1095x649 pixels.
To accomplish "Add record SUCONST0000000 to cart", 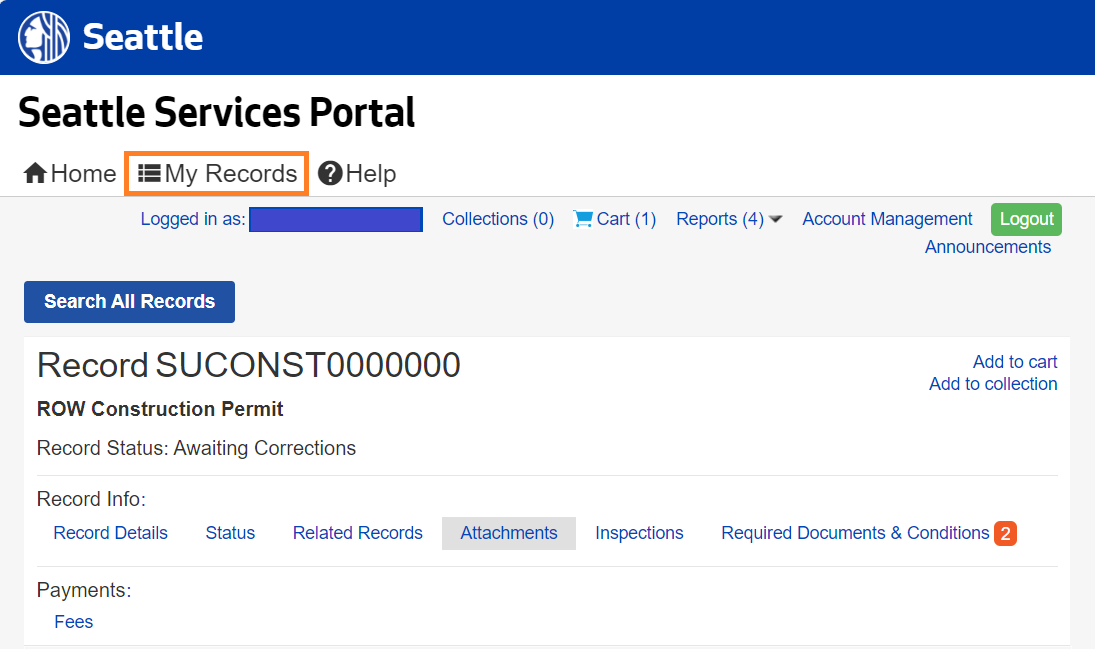I will 1014,361.
